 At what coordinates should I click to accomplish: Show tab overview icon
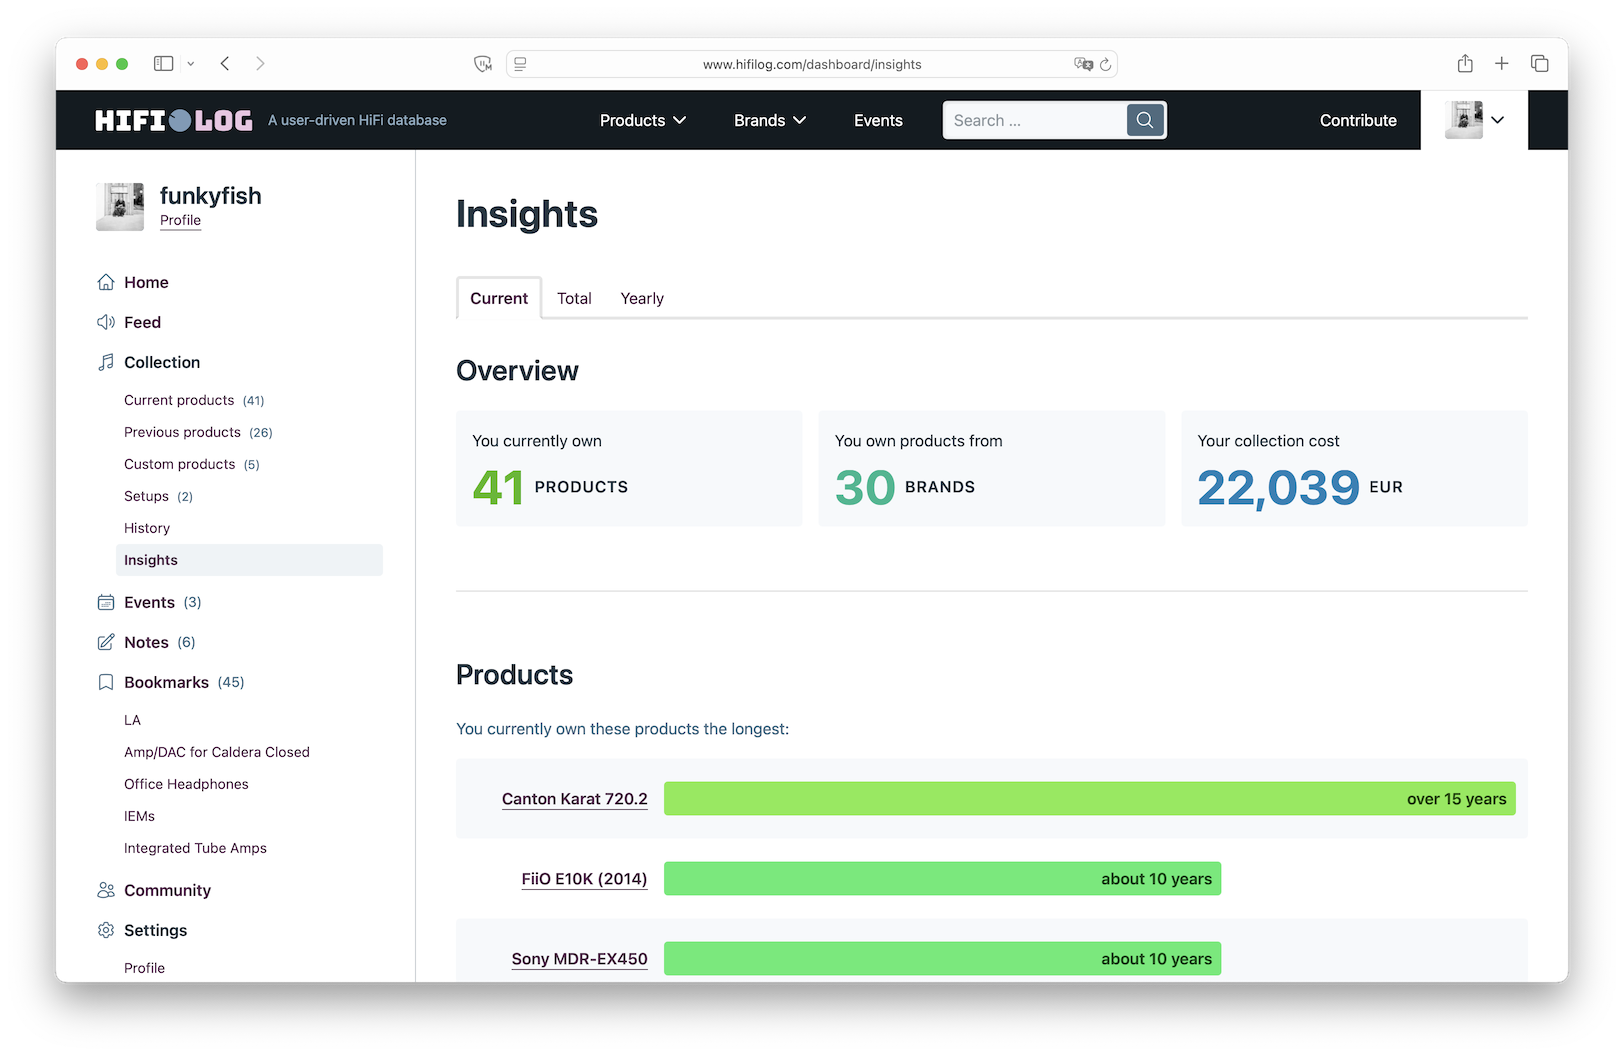1540,63
